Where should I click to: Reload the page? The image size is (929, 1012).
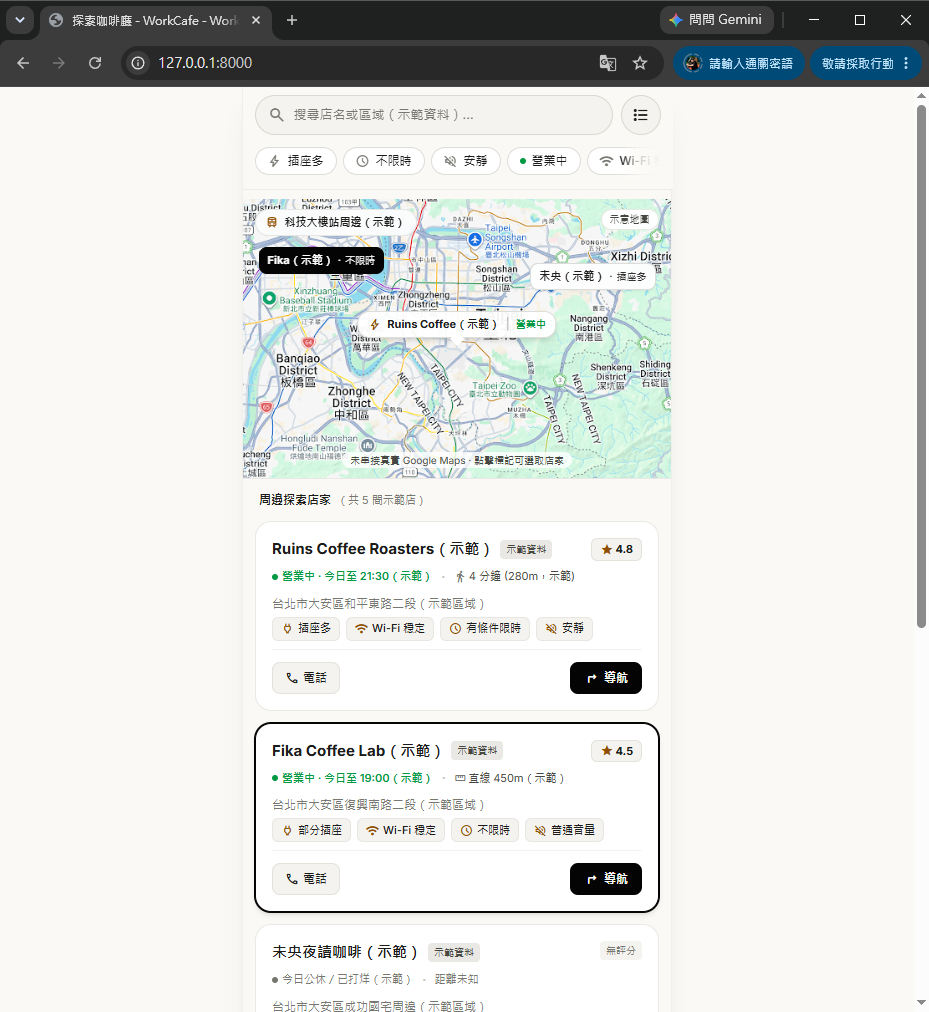tap(95, 63)
